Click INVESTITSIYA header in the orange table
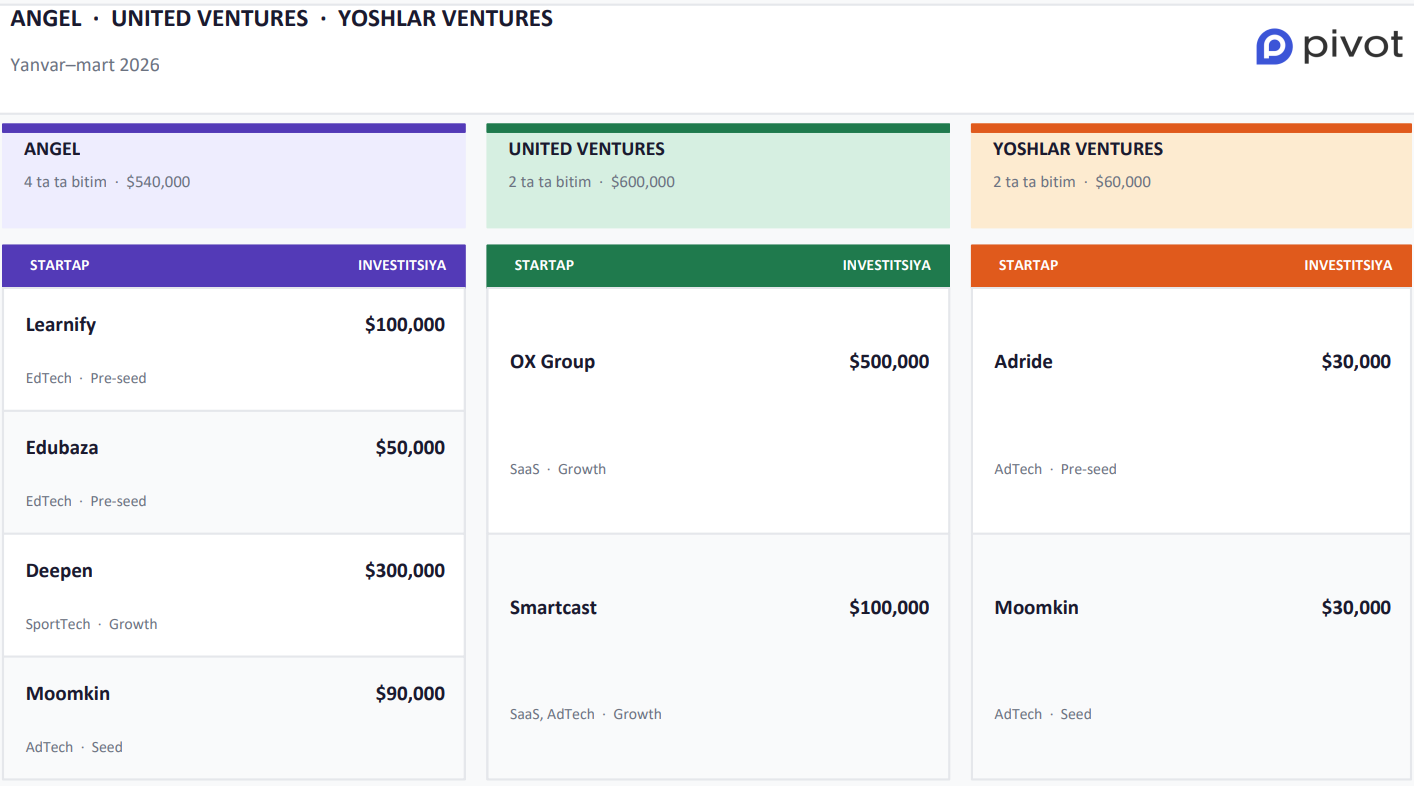 point(1347,265)
